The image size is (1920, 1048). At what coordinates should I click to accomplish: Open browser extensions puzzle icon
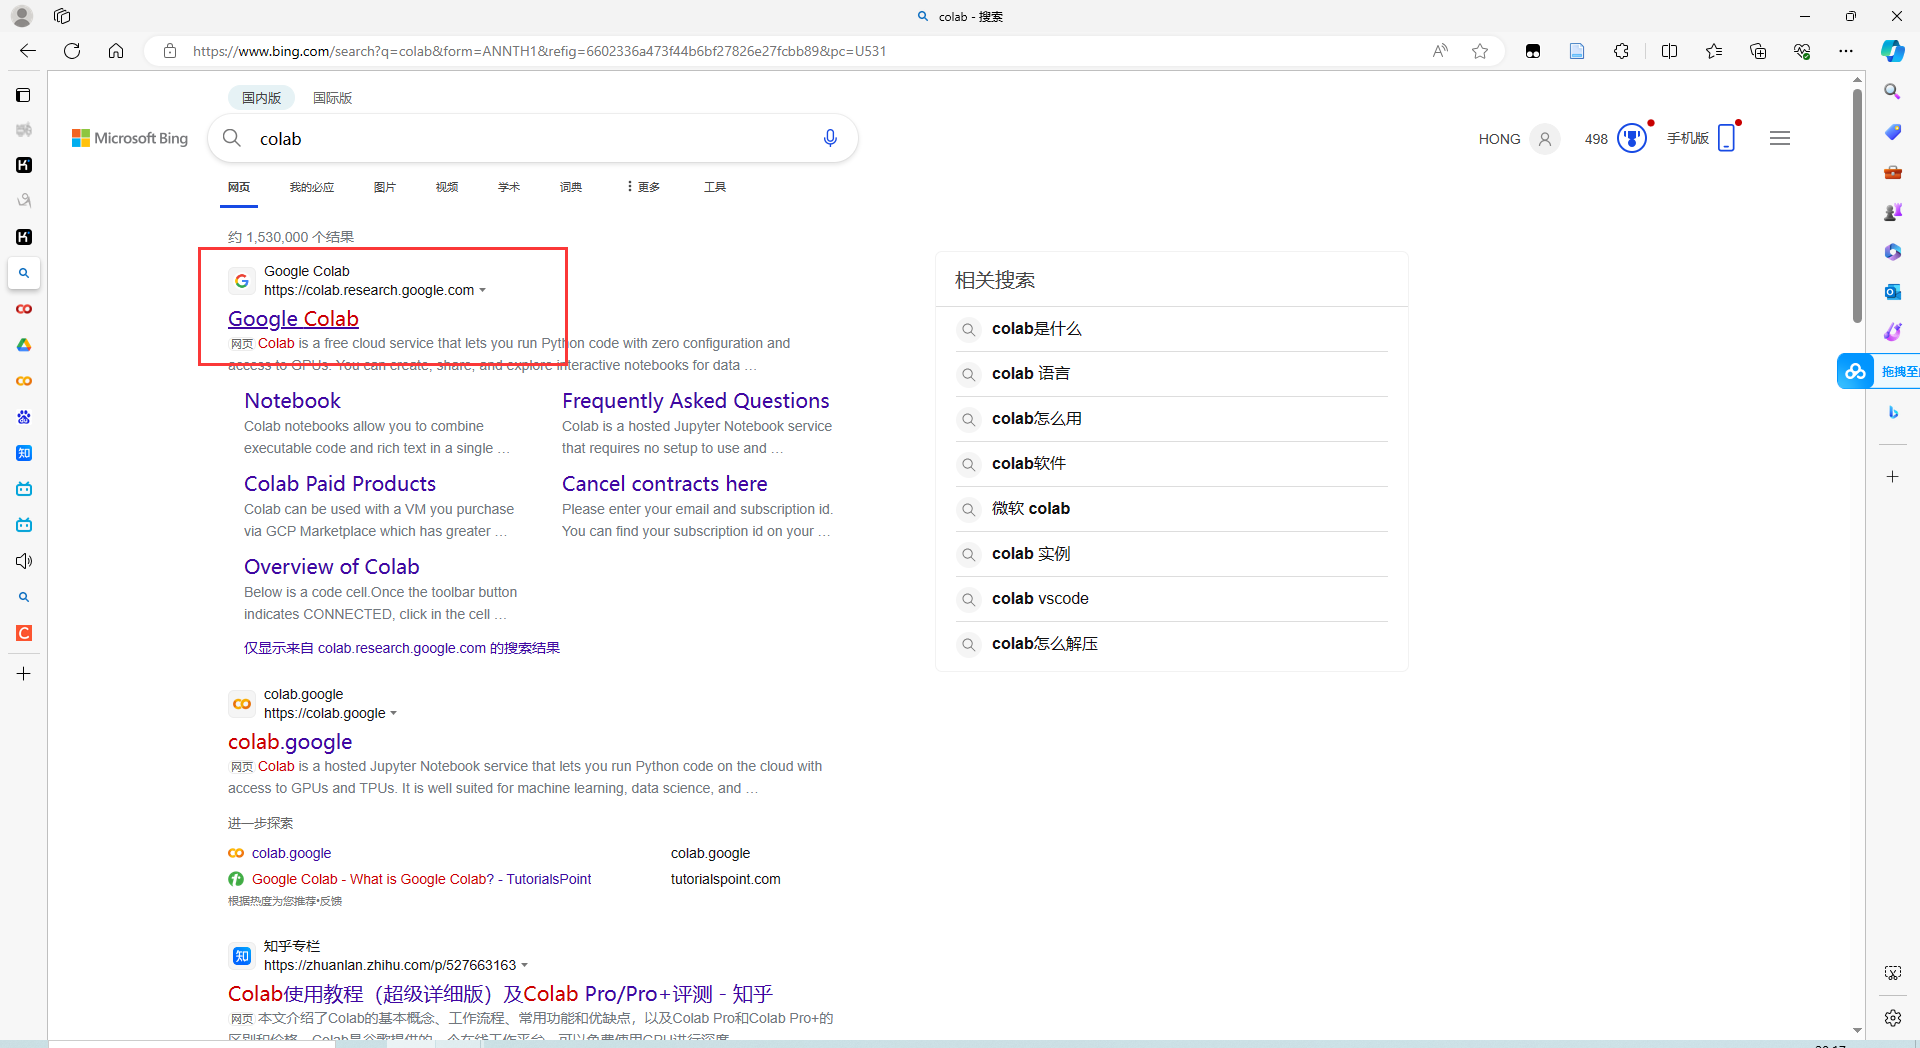point(1621,51)
